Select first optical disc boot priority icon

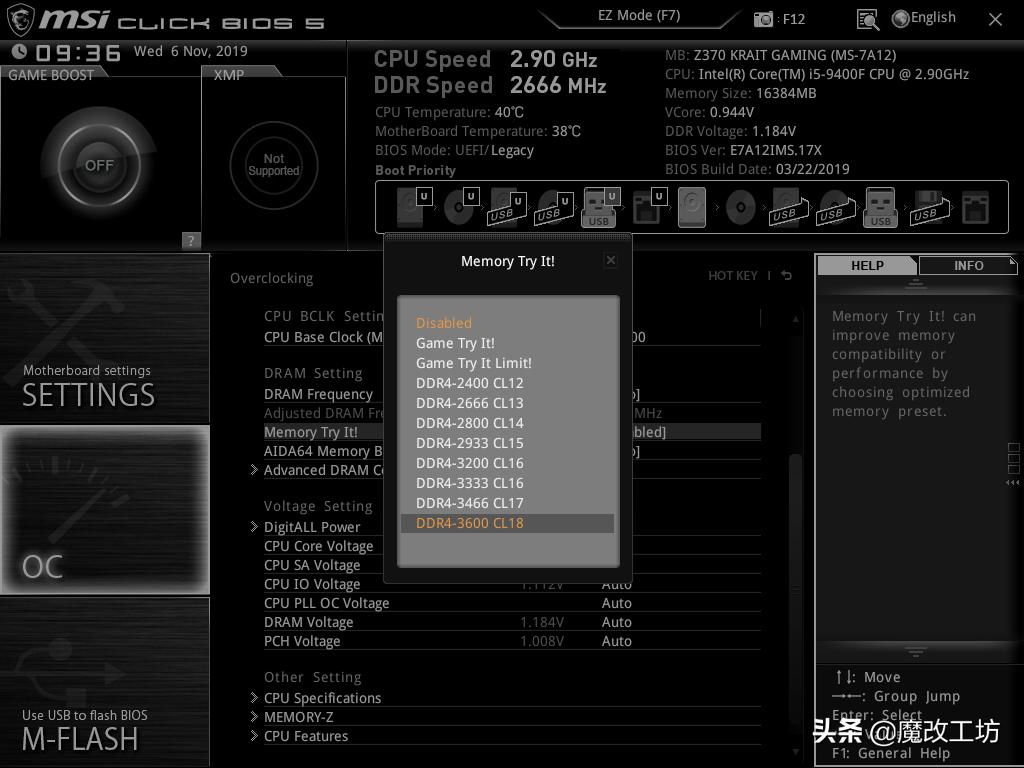[x=461, y=207]
